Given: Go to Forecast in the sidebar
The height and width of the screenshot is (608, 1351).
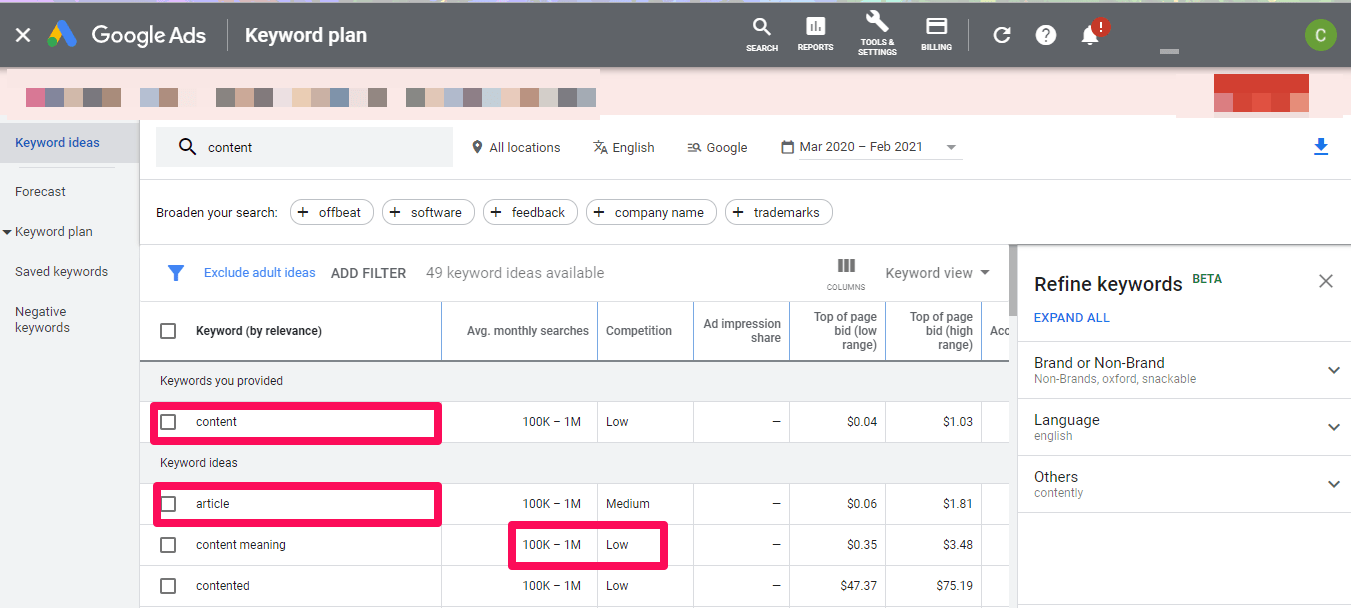Looking at the screenshot, I should (40, 191).
